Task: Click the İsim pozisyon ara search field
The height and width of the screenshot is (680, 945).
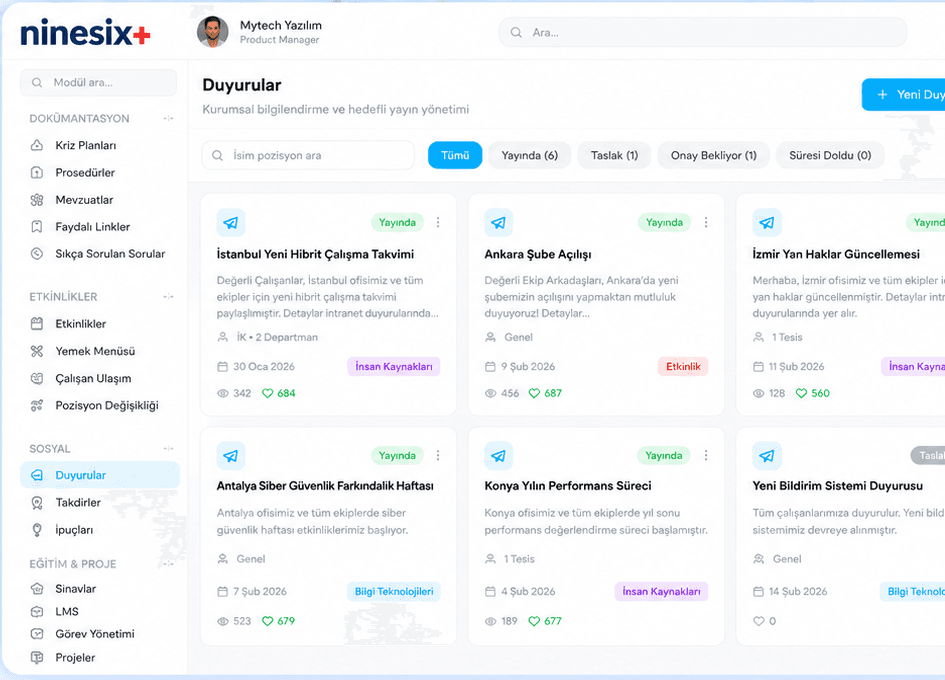Action: point(308,156)
